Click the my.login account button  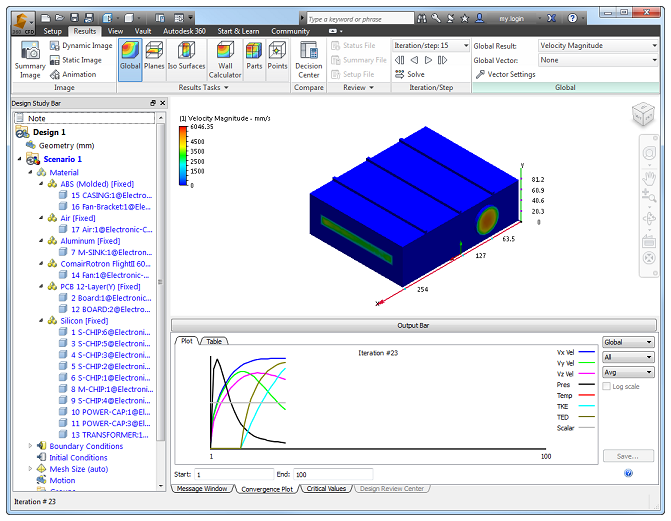coord(511,18)
